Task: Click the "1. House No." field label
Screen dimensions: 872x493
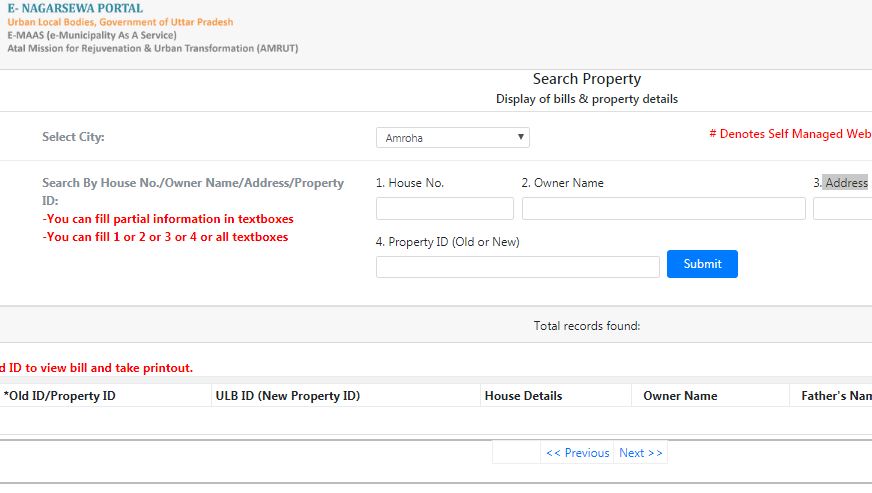Action: tap(410, 183)
